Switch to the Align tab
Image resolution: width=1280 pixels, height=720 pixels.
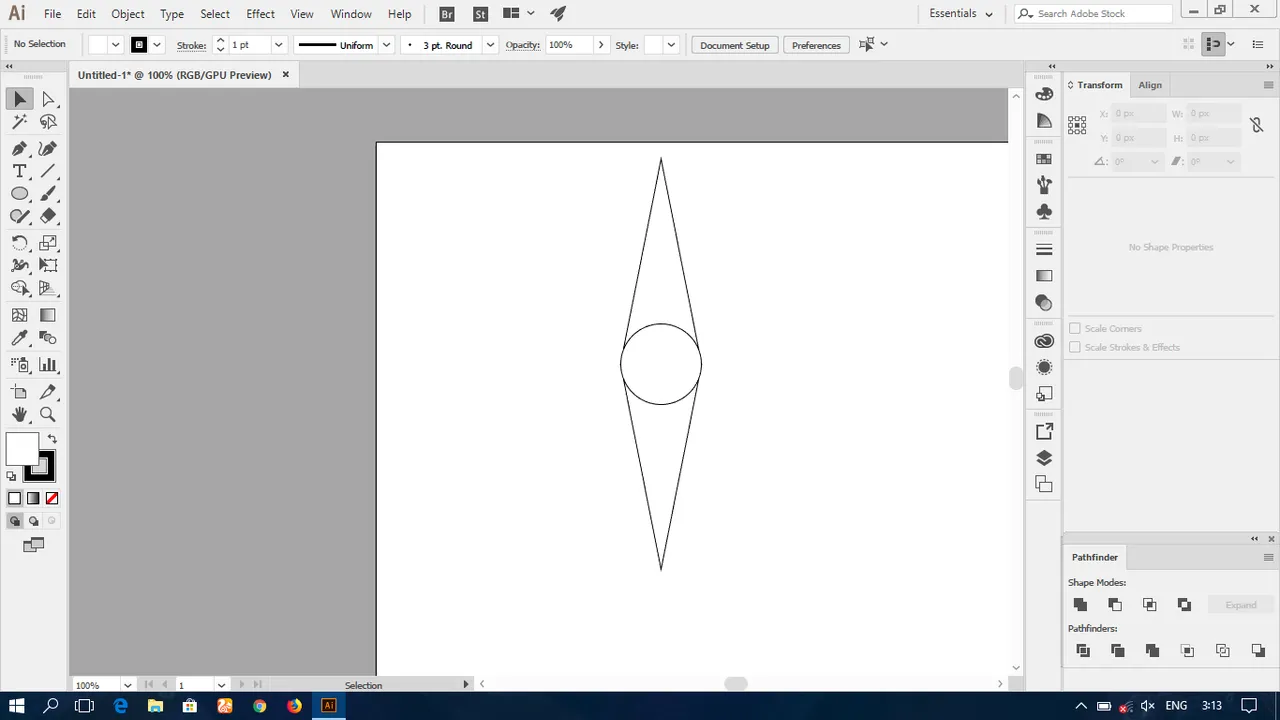coord(1150,85)
